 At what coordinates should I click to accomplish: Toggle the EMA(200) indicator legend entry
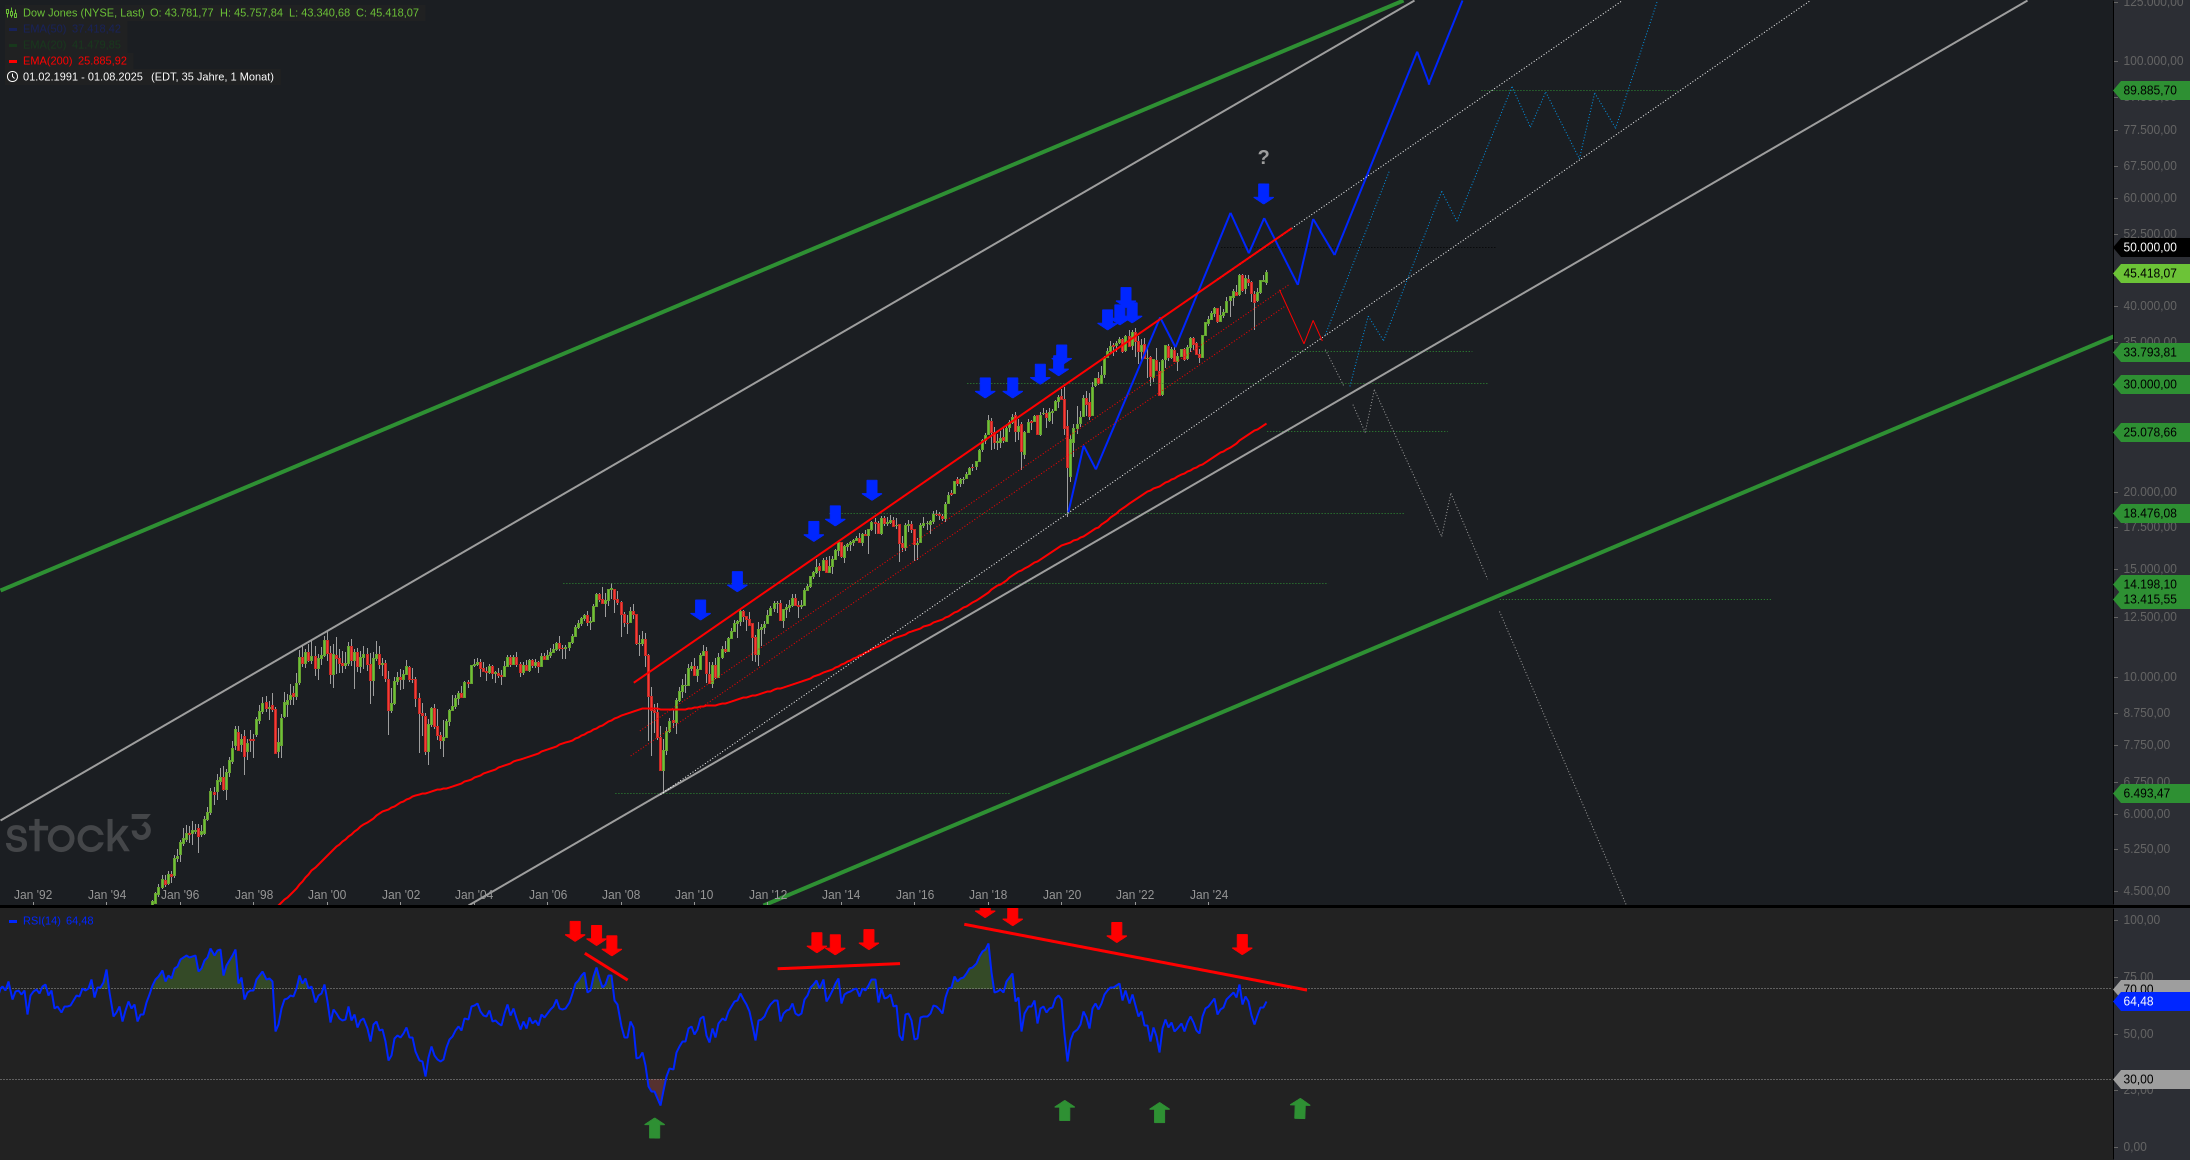click(x=68, y=61)
